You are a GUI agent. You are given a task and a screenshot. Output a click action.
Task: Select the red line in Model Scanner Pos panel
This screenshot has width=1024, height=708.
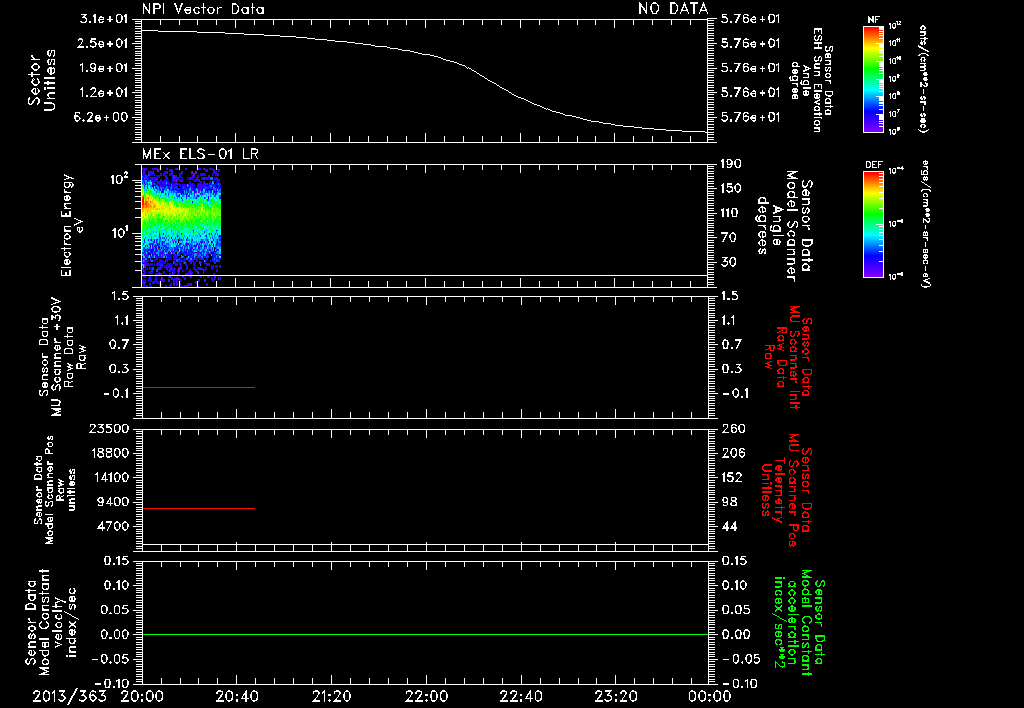click(x=198, y=508)
